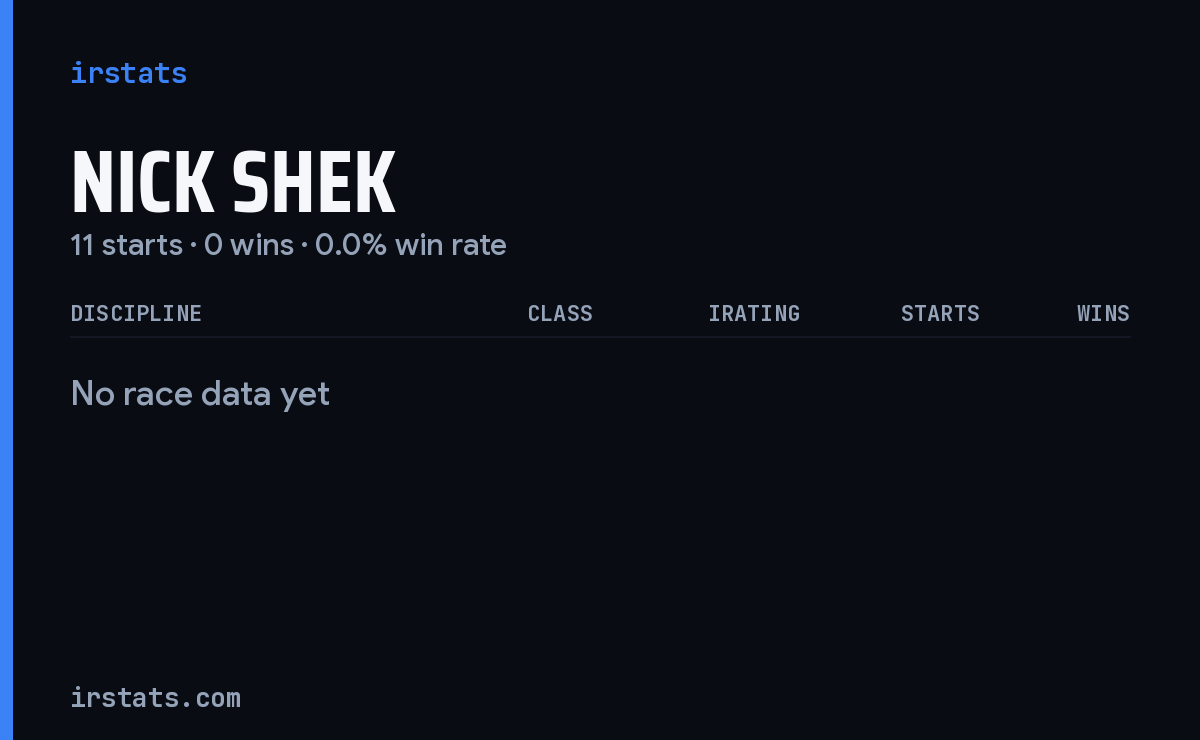Sort by the STARTS column header
The height and width of the screenshot is (740, 1200).
(x=940, y=314)
